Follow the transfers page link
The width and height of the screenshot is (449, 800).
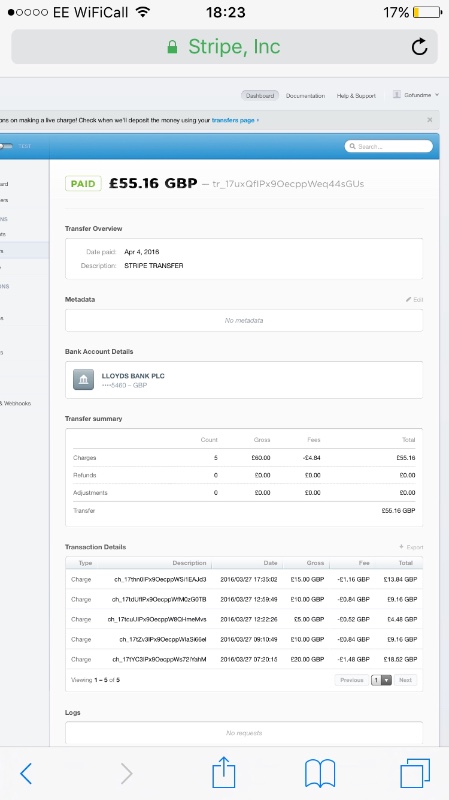(234, 120)
